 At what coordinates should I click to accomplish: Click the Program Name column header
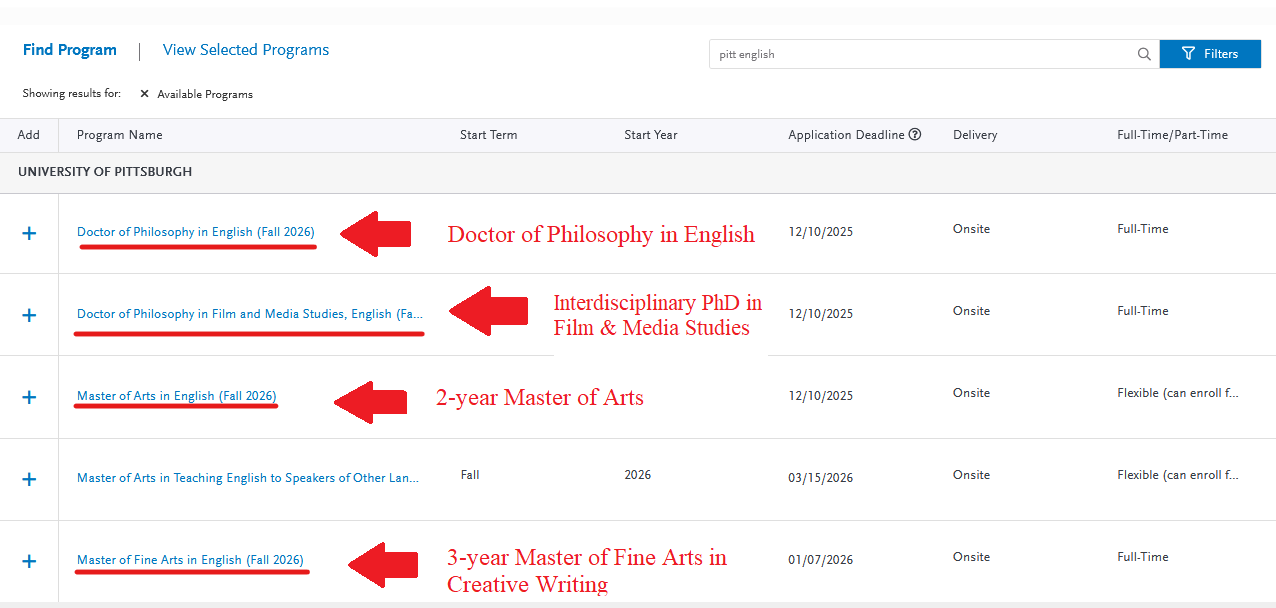119,135
